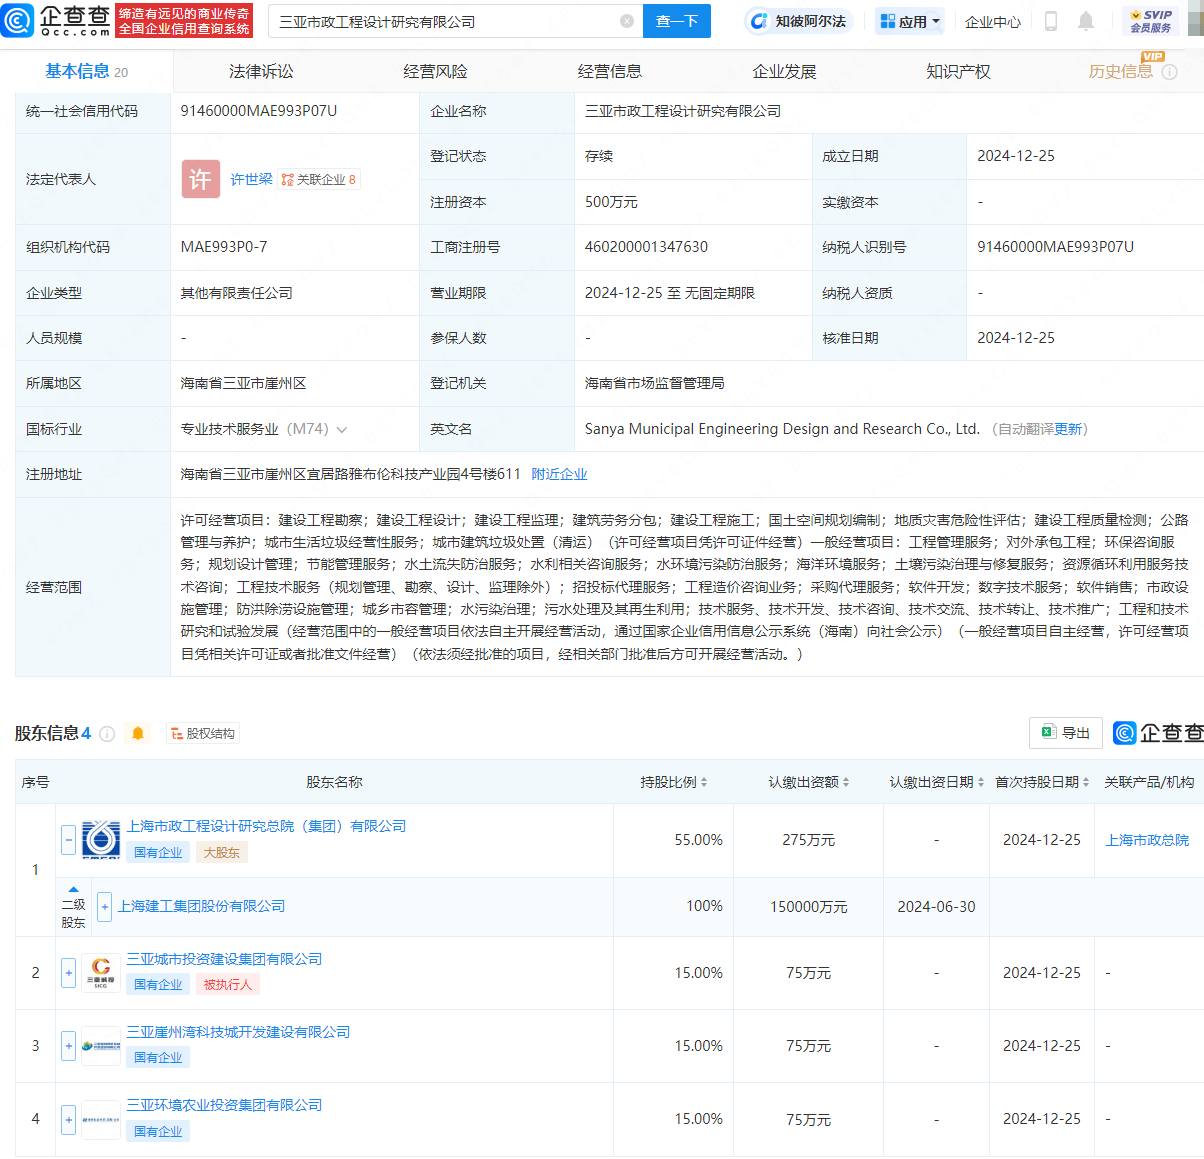1204x1159 pixels.
Task: Select credit code 91460000MAE993P07U text
Action: [x=258, y=111]
